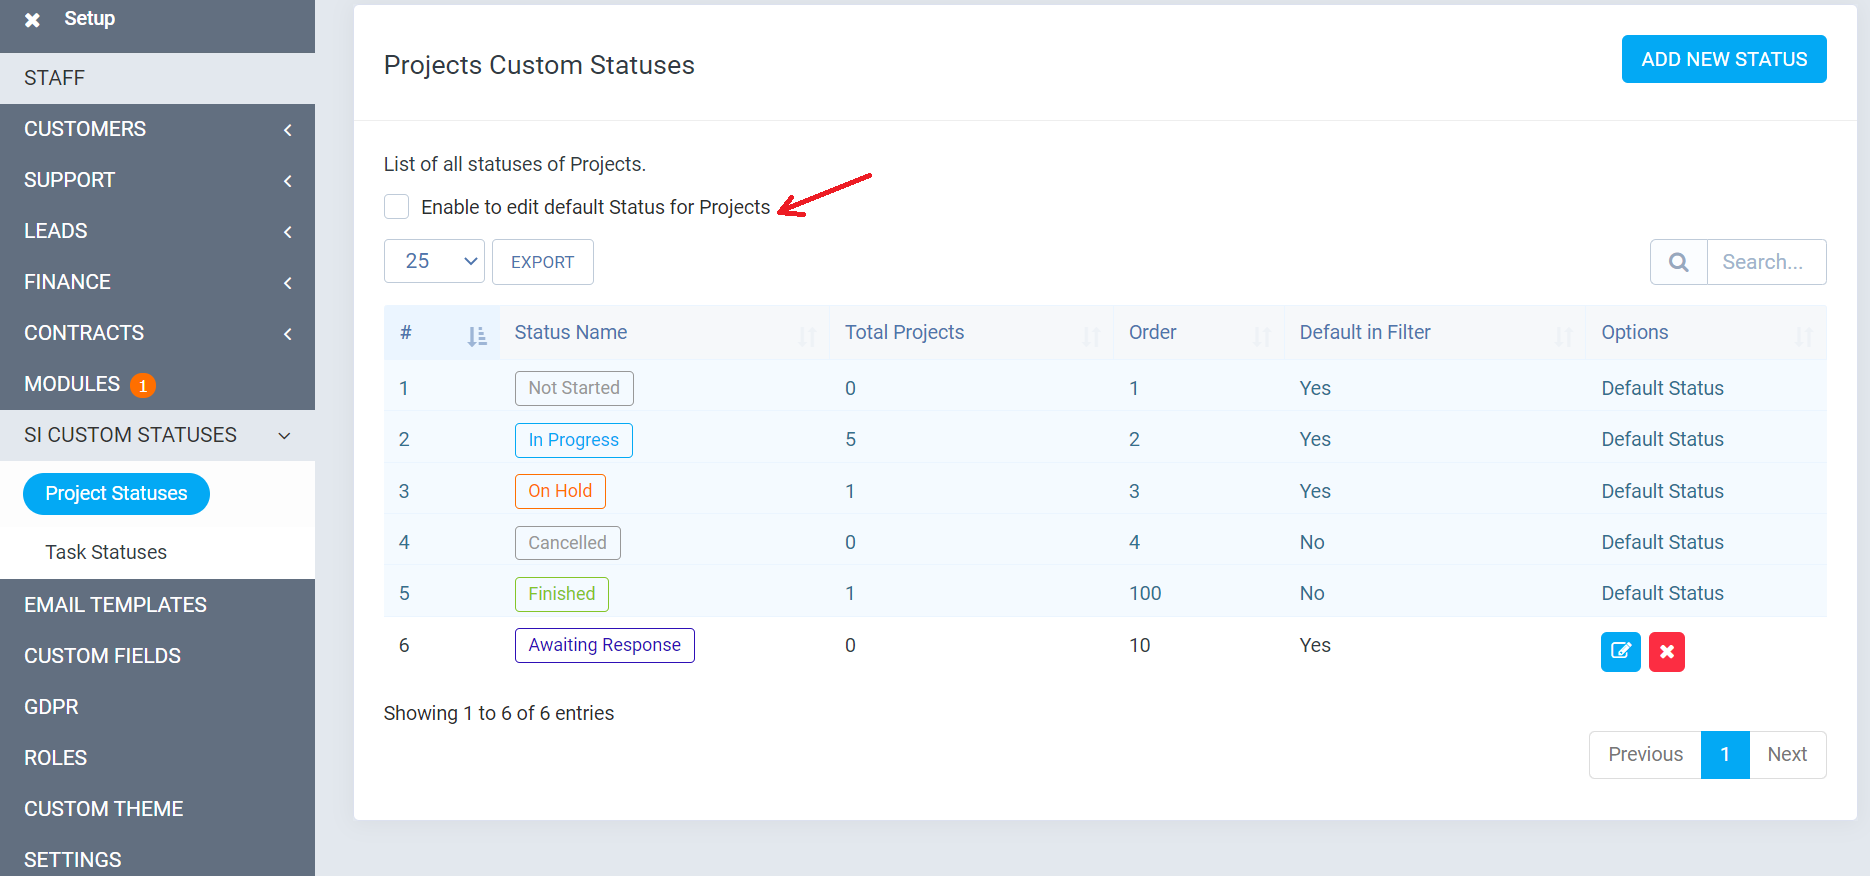Click the red delete icon for Awaiting Response
This screenshot has height=876, width=1870.
[x=1666, y=652]
